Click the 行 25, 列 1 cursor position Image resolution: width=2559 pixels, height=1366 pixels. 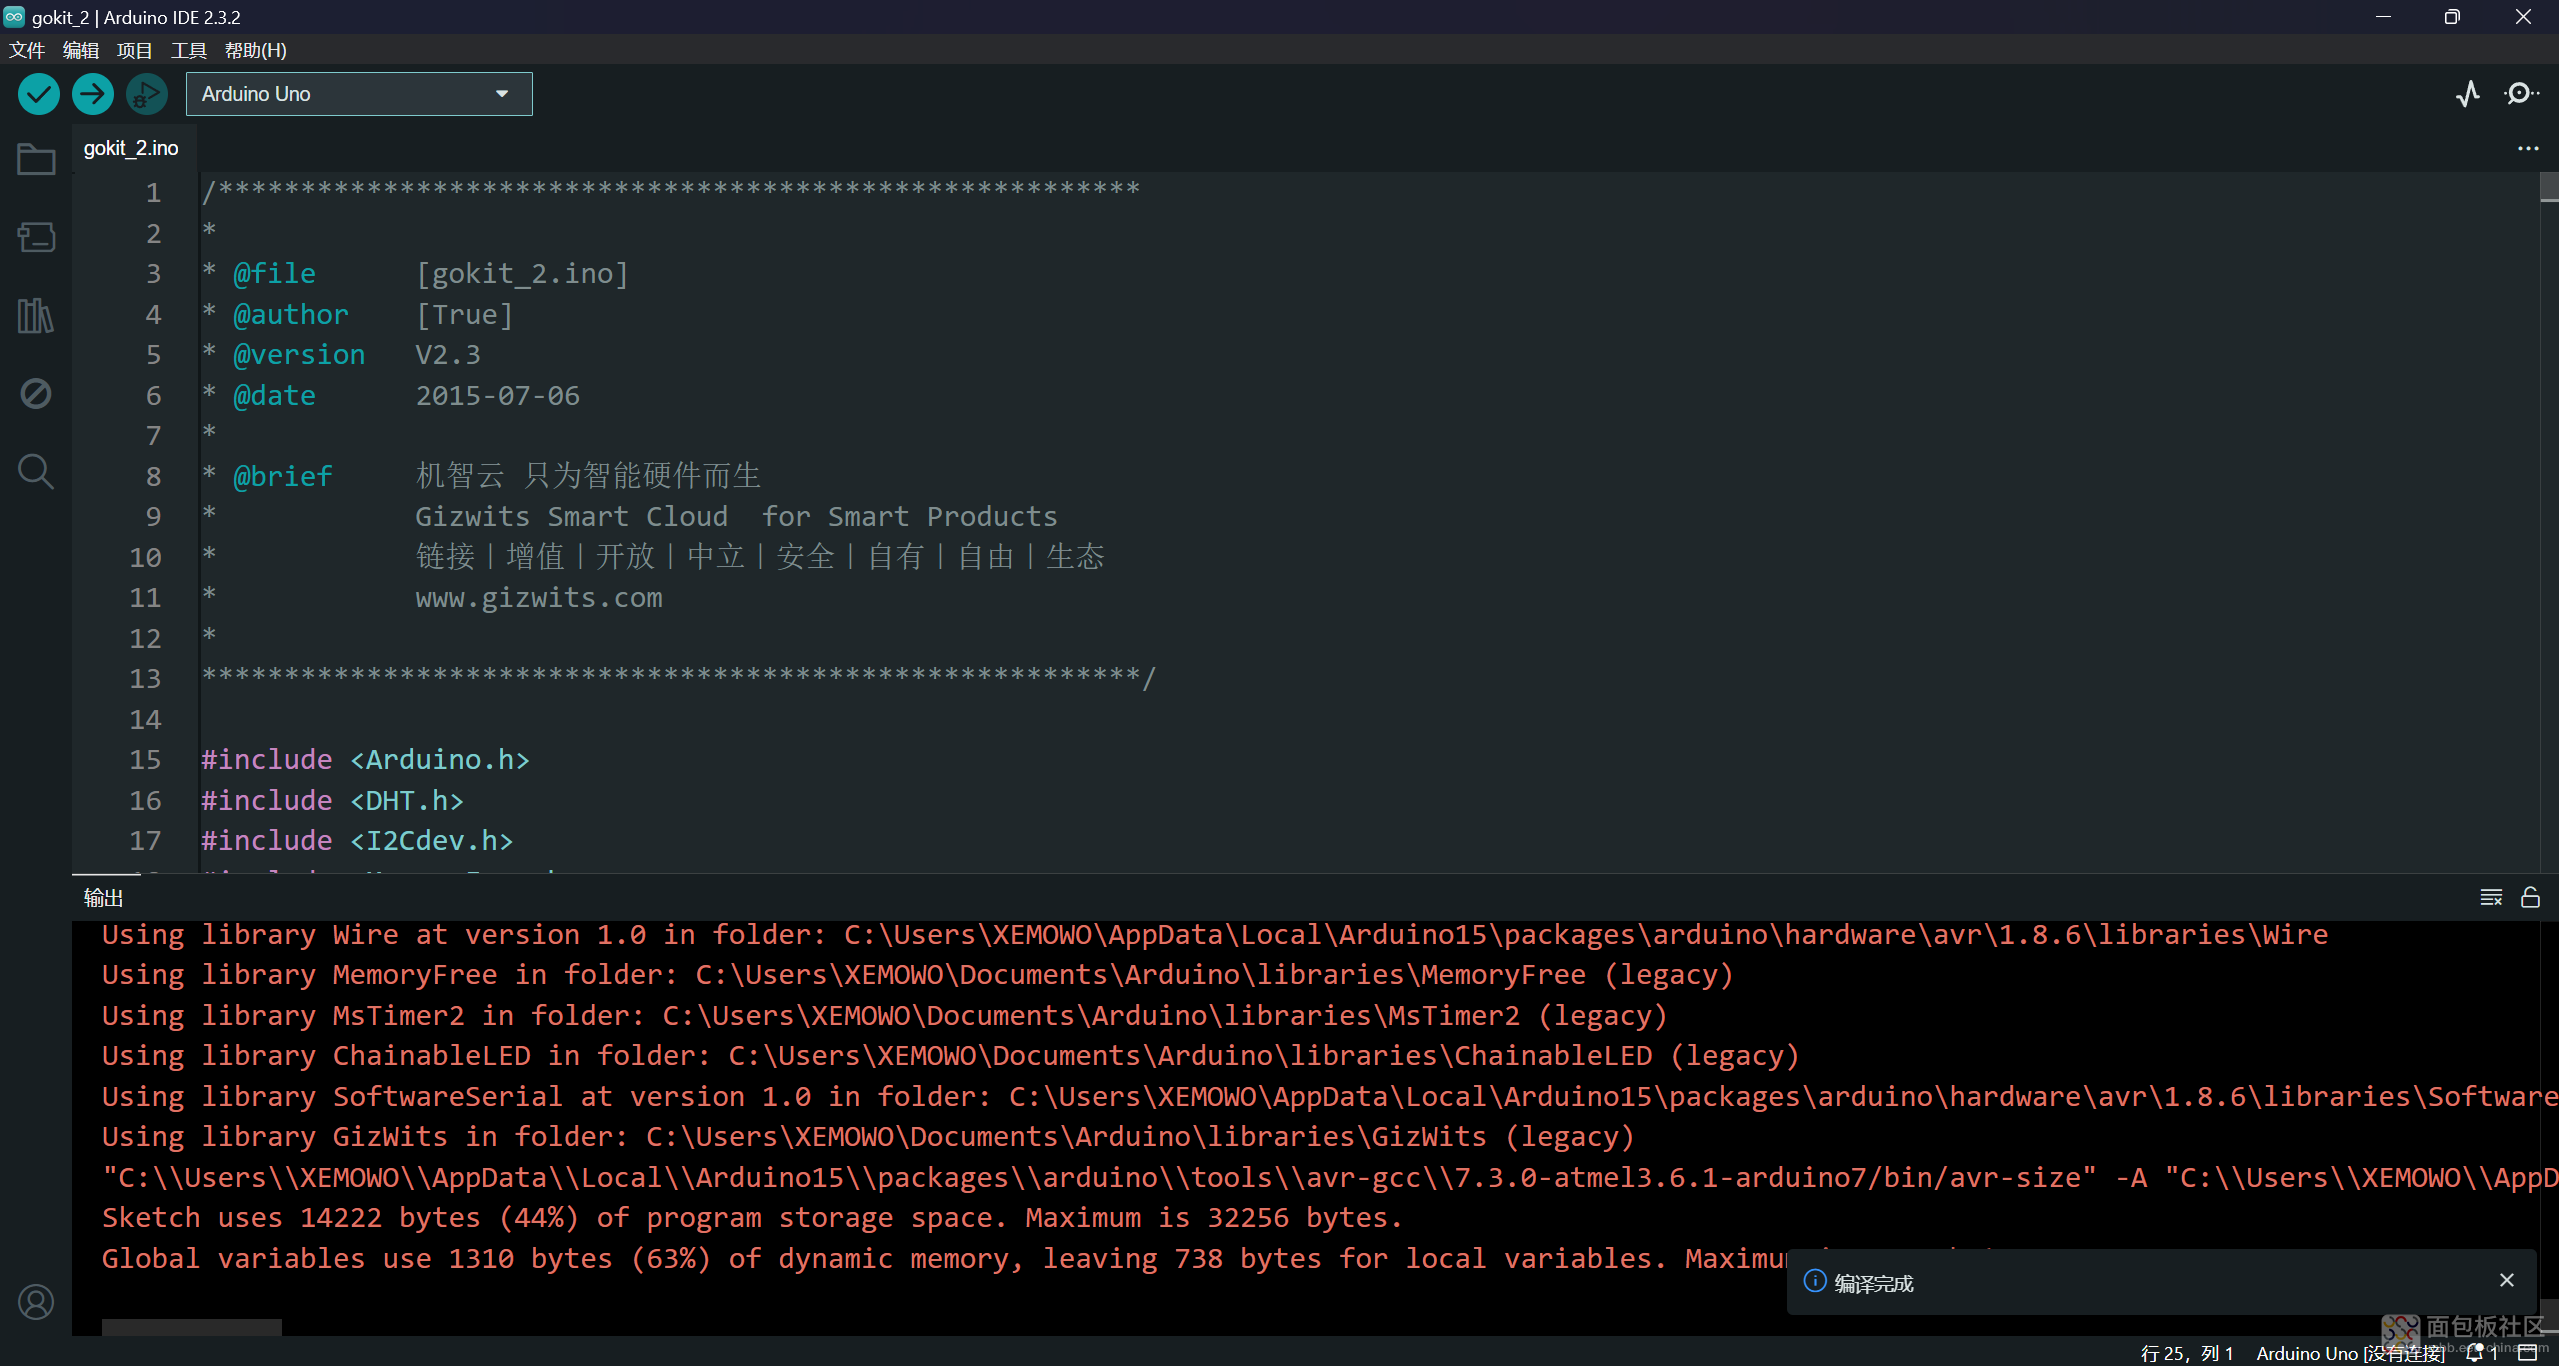(2186, 1353)
